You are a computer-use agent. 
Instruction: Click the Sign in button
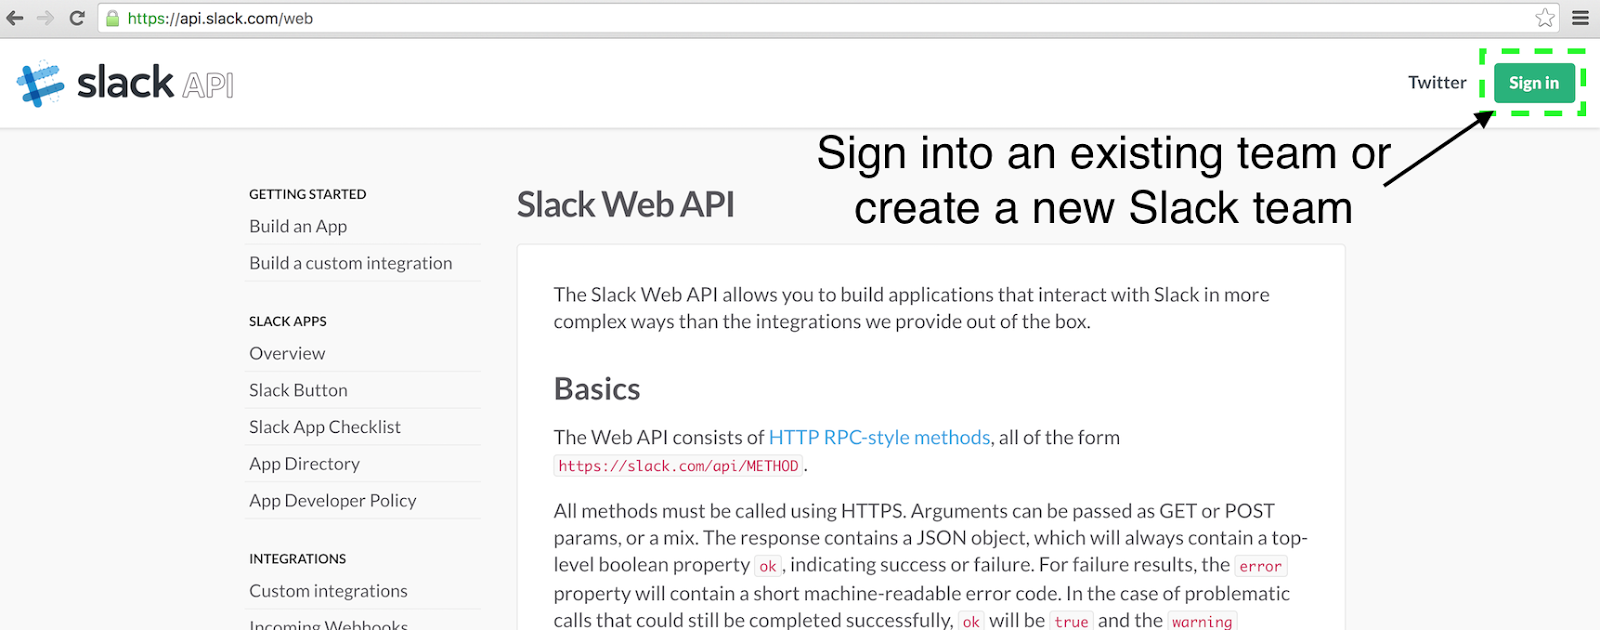pos(1533,83)
